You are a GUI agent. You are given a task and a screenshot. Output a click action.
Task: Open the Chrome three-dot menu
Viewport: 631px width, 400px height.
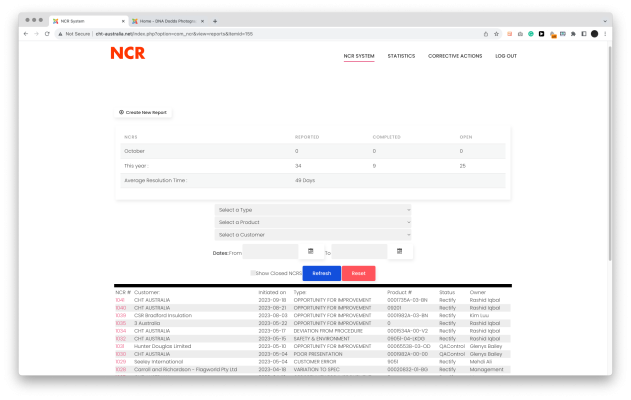click(607, 33)
